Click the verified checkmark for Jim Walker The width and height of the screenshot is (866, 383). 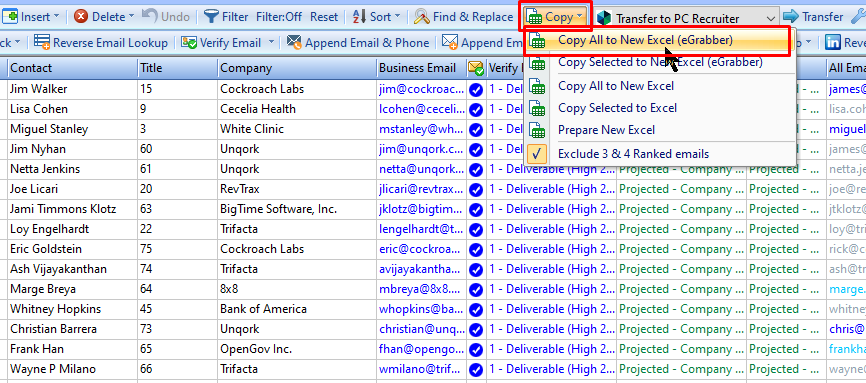click(476, 90)
